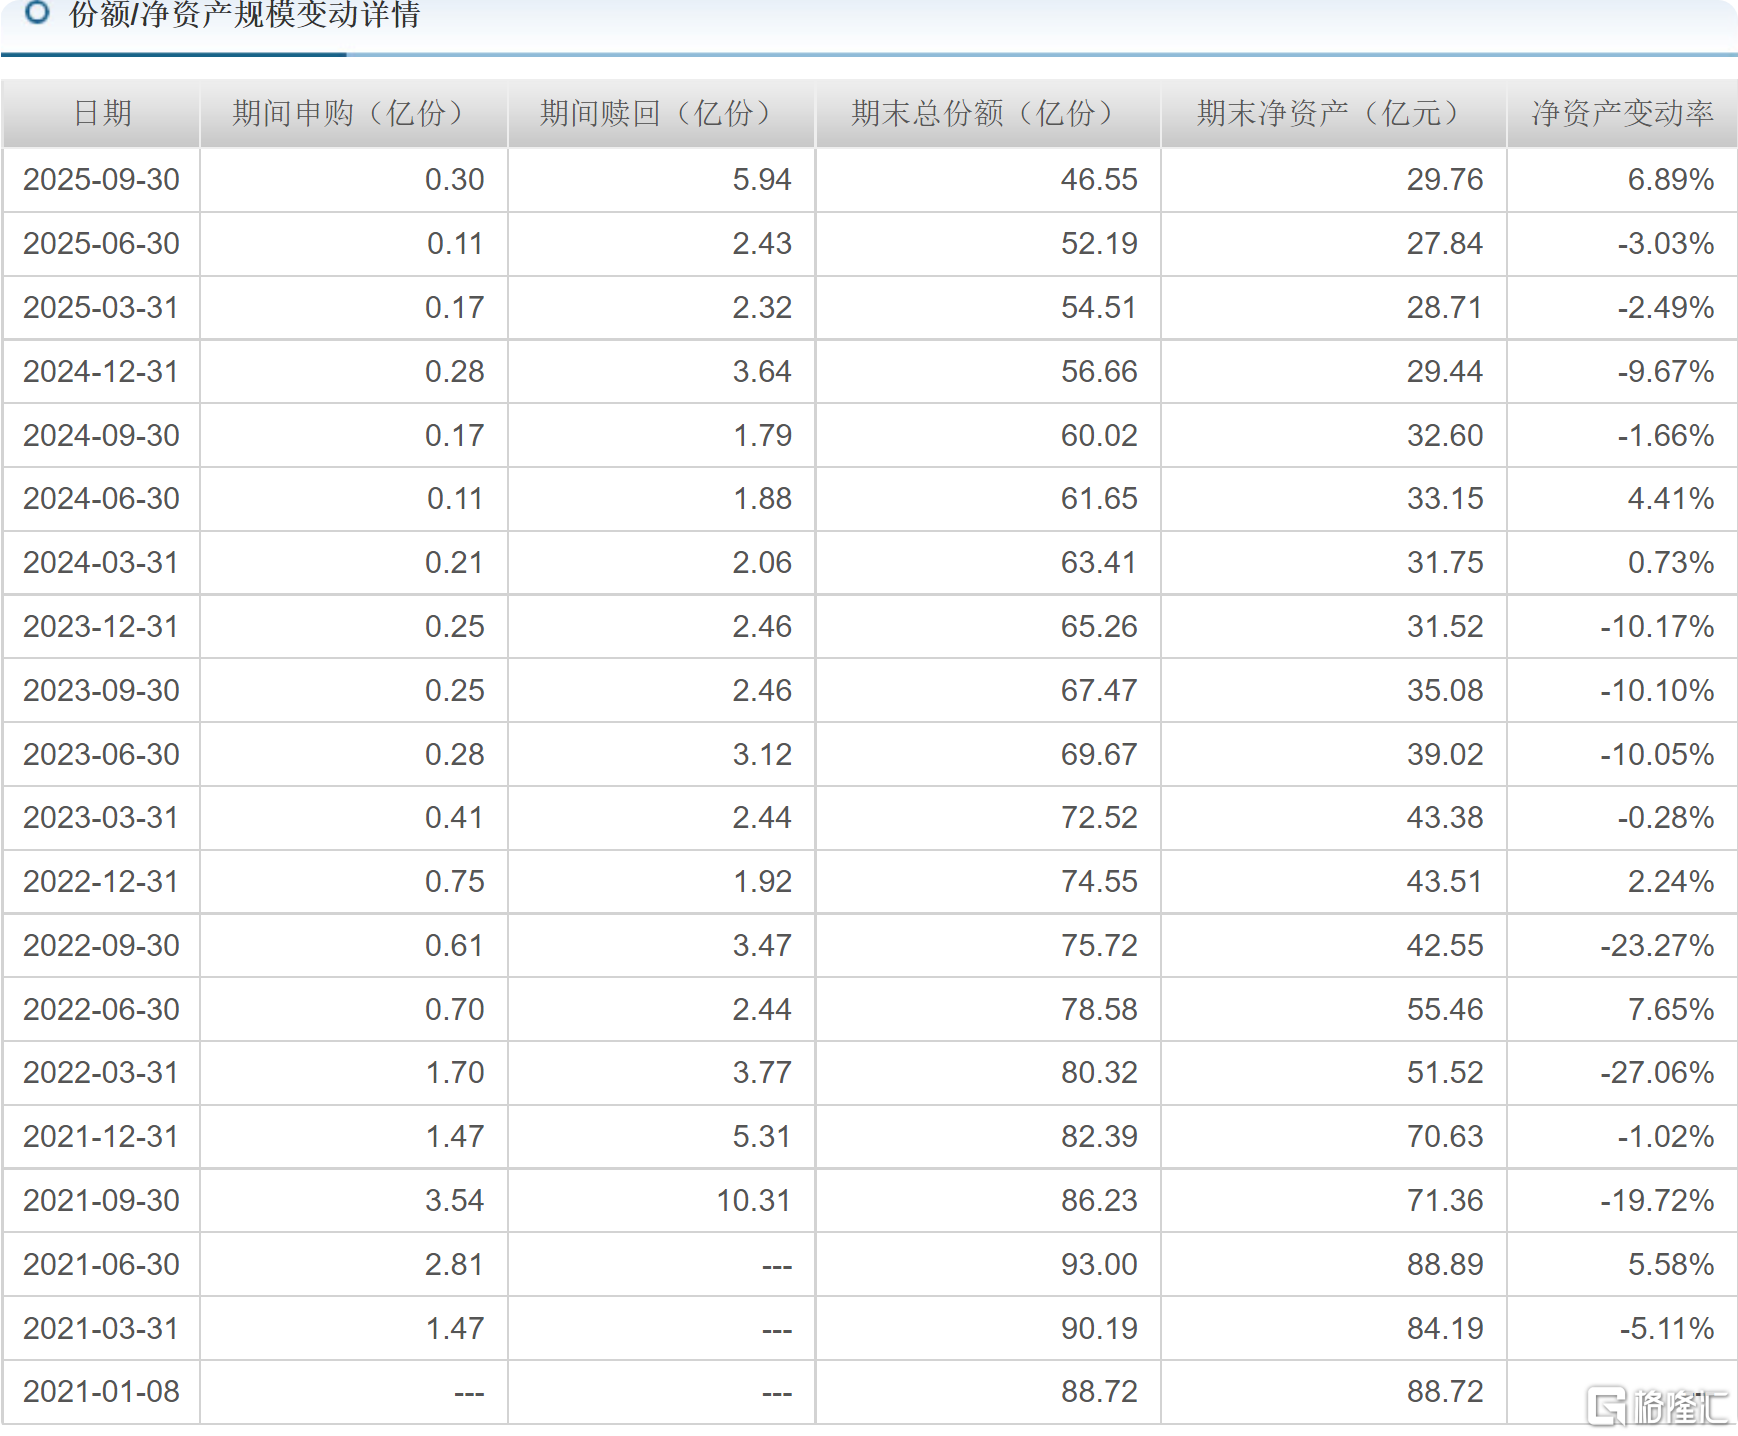Viewport: 1738px width, 1436px height.
Task: Select the 2023-06-30 date row
Action: pyautogui.click(x=101, y=755)
